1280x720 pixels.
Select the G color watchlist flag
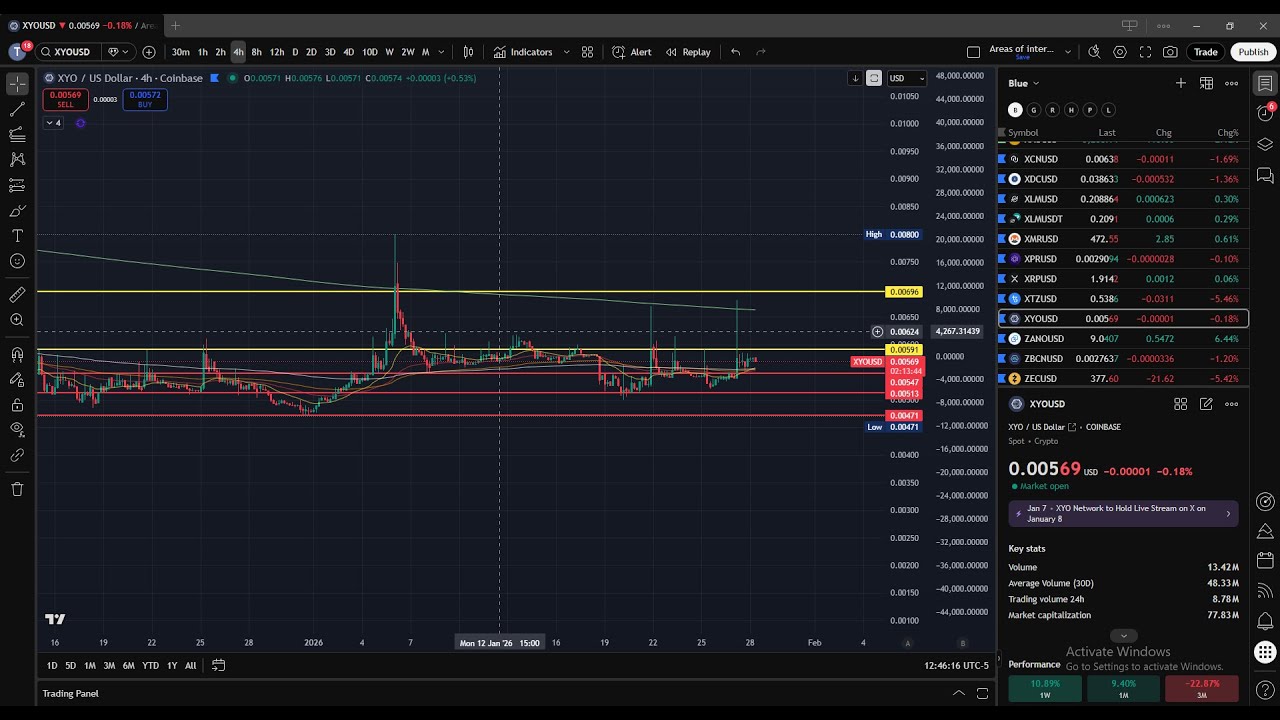[x=1034, y=110]
